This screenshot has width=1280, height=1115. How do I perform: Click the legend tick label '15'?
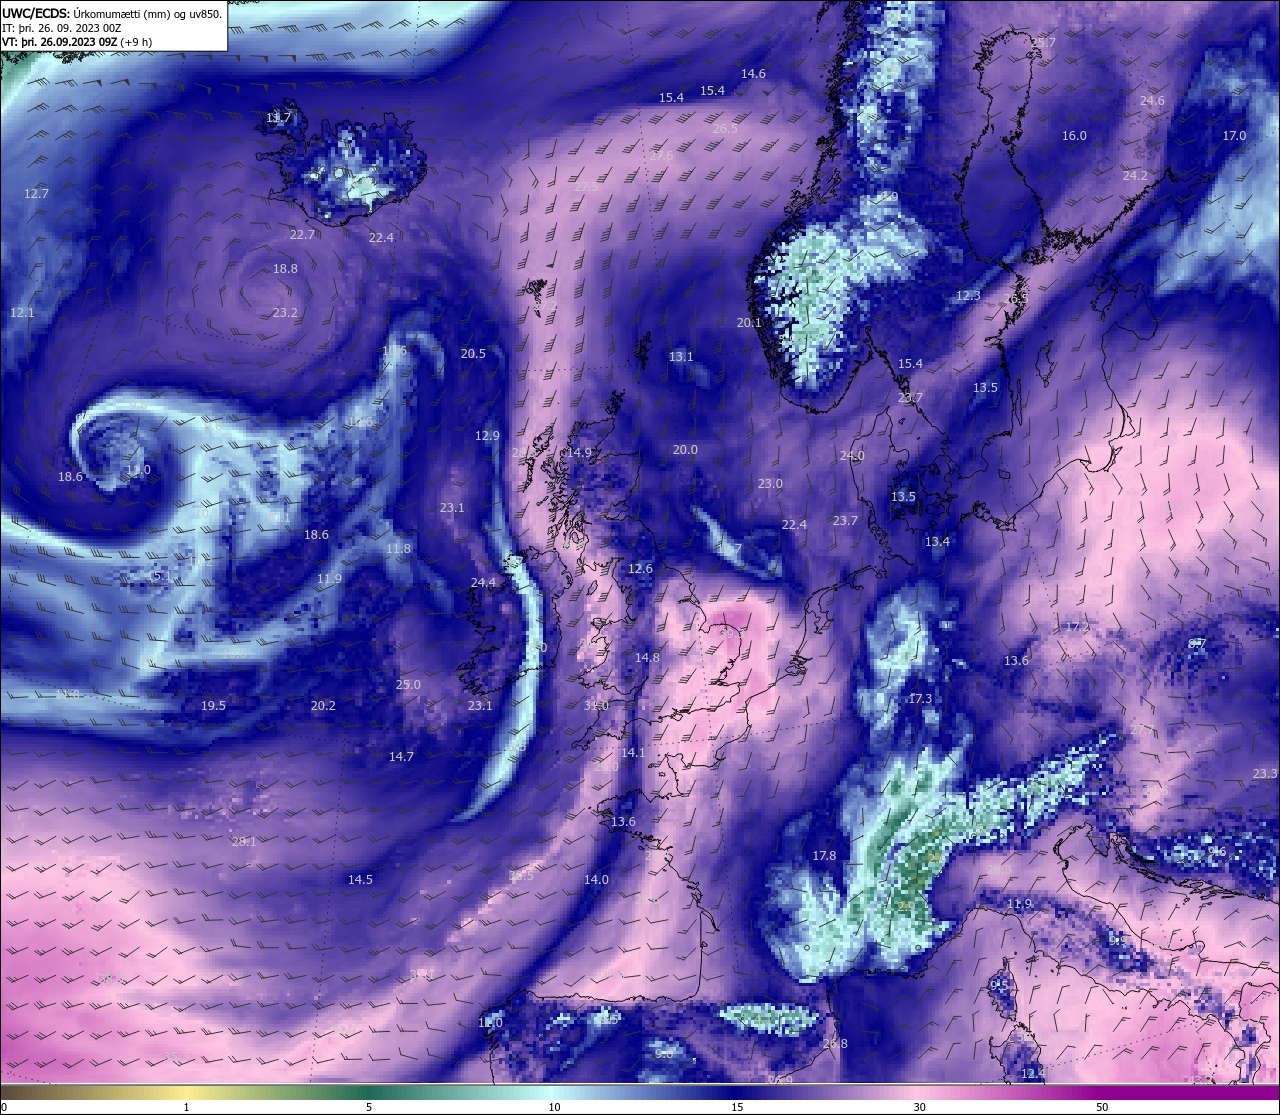click(736, 1107)
